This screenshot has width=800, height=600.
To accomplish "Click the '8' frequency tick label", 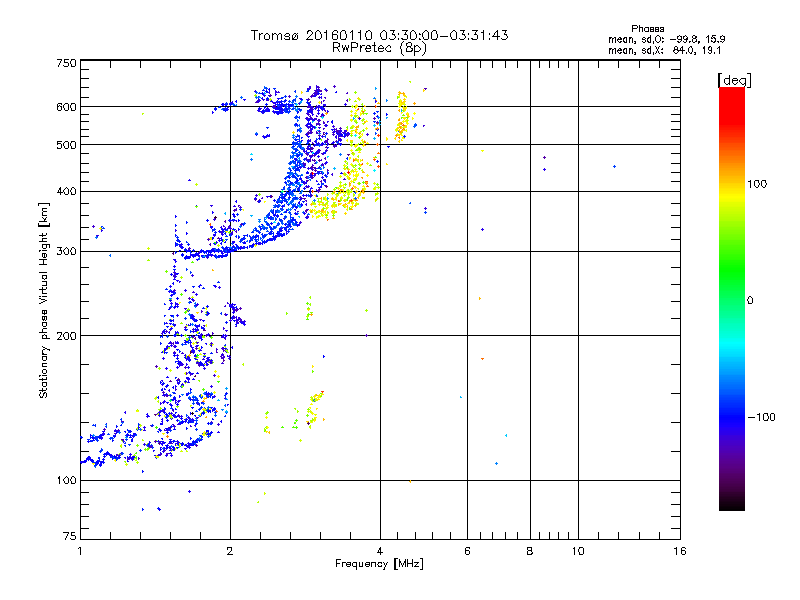I will pos(530,551).
